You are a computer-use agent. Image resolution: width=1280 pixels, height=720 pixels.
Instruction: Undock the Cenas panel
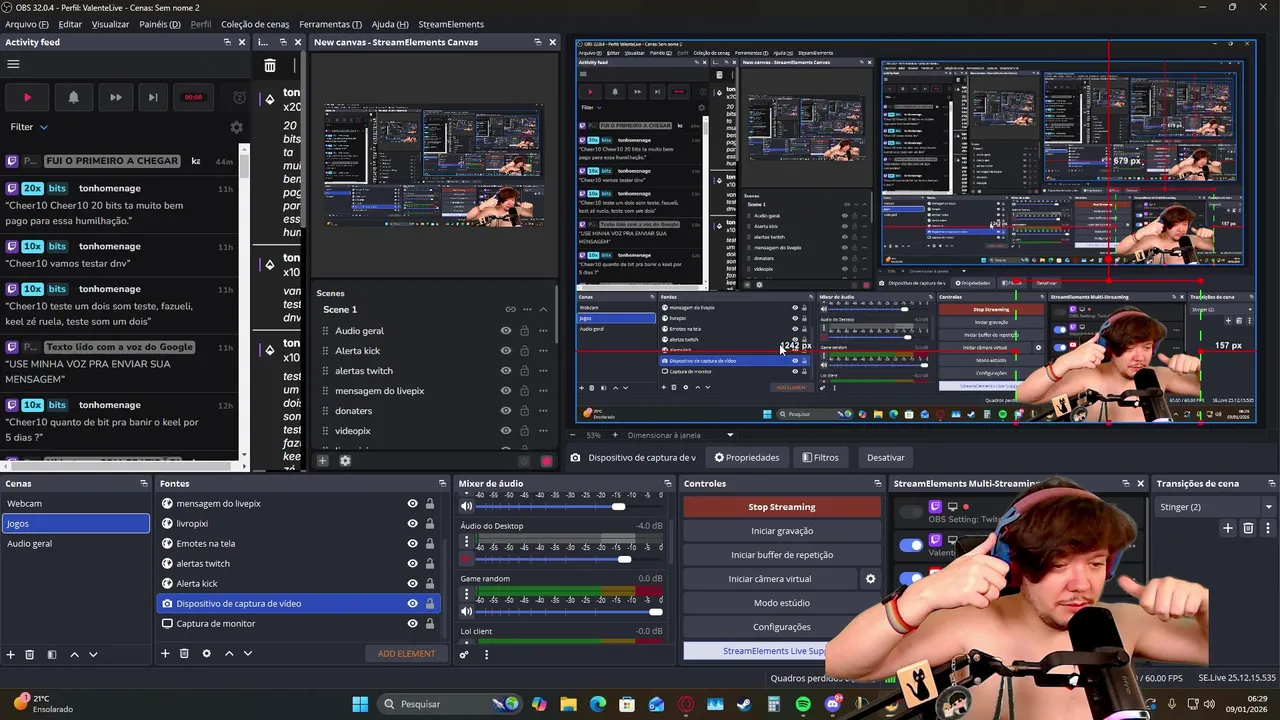144,484
